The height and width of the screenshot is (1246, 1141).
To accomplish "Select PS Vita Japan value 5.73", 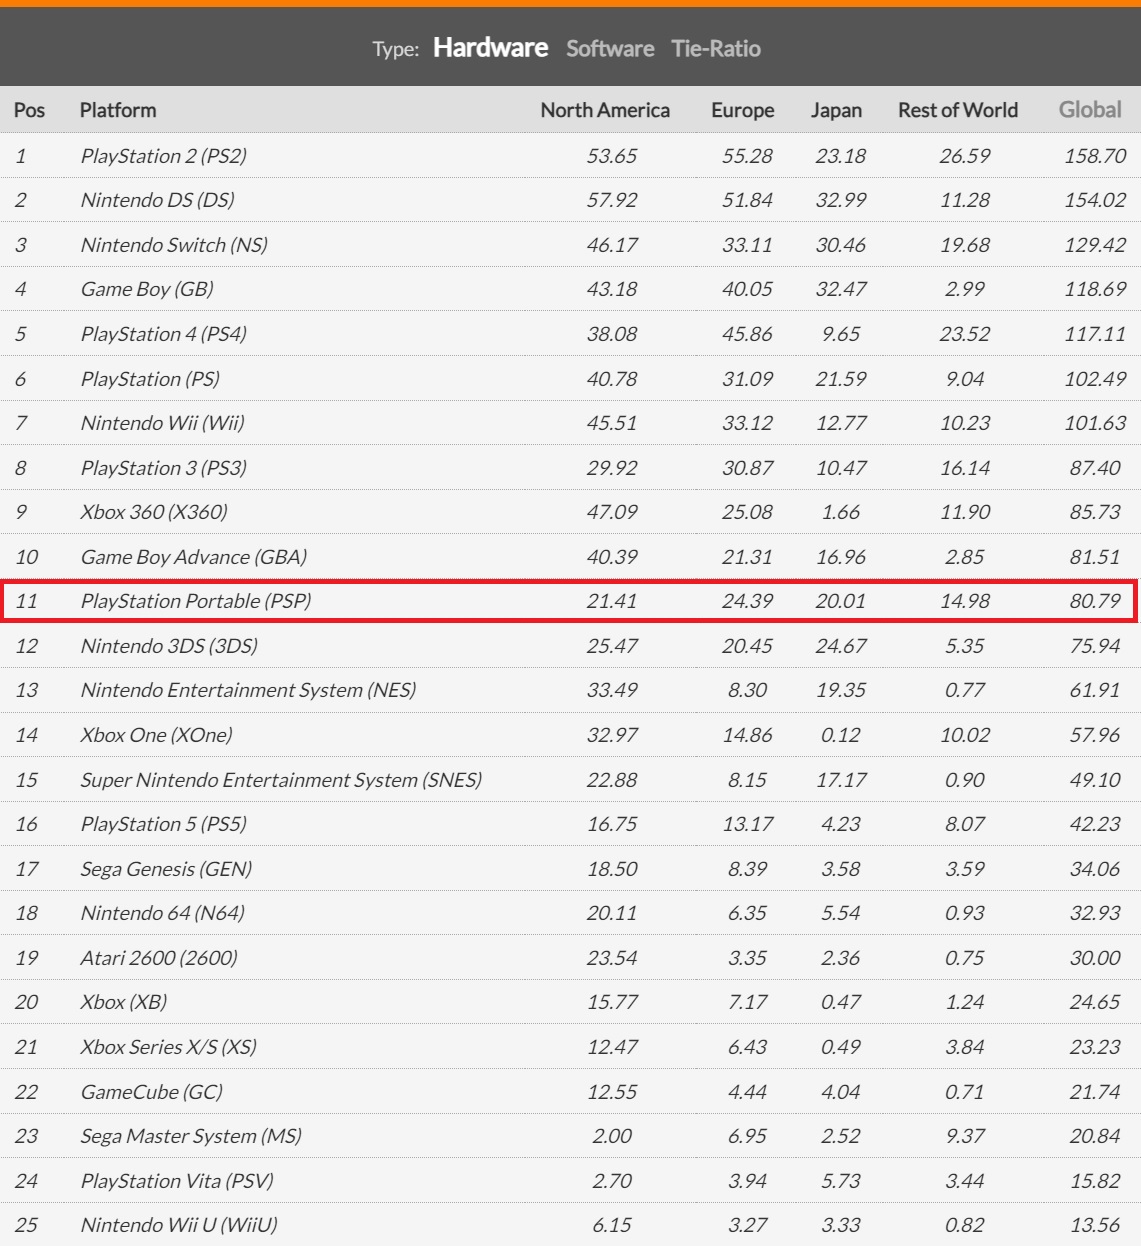I will (x=841, y=1181).
